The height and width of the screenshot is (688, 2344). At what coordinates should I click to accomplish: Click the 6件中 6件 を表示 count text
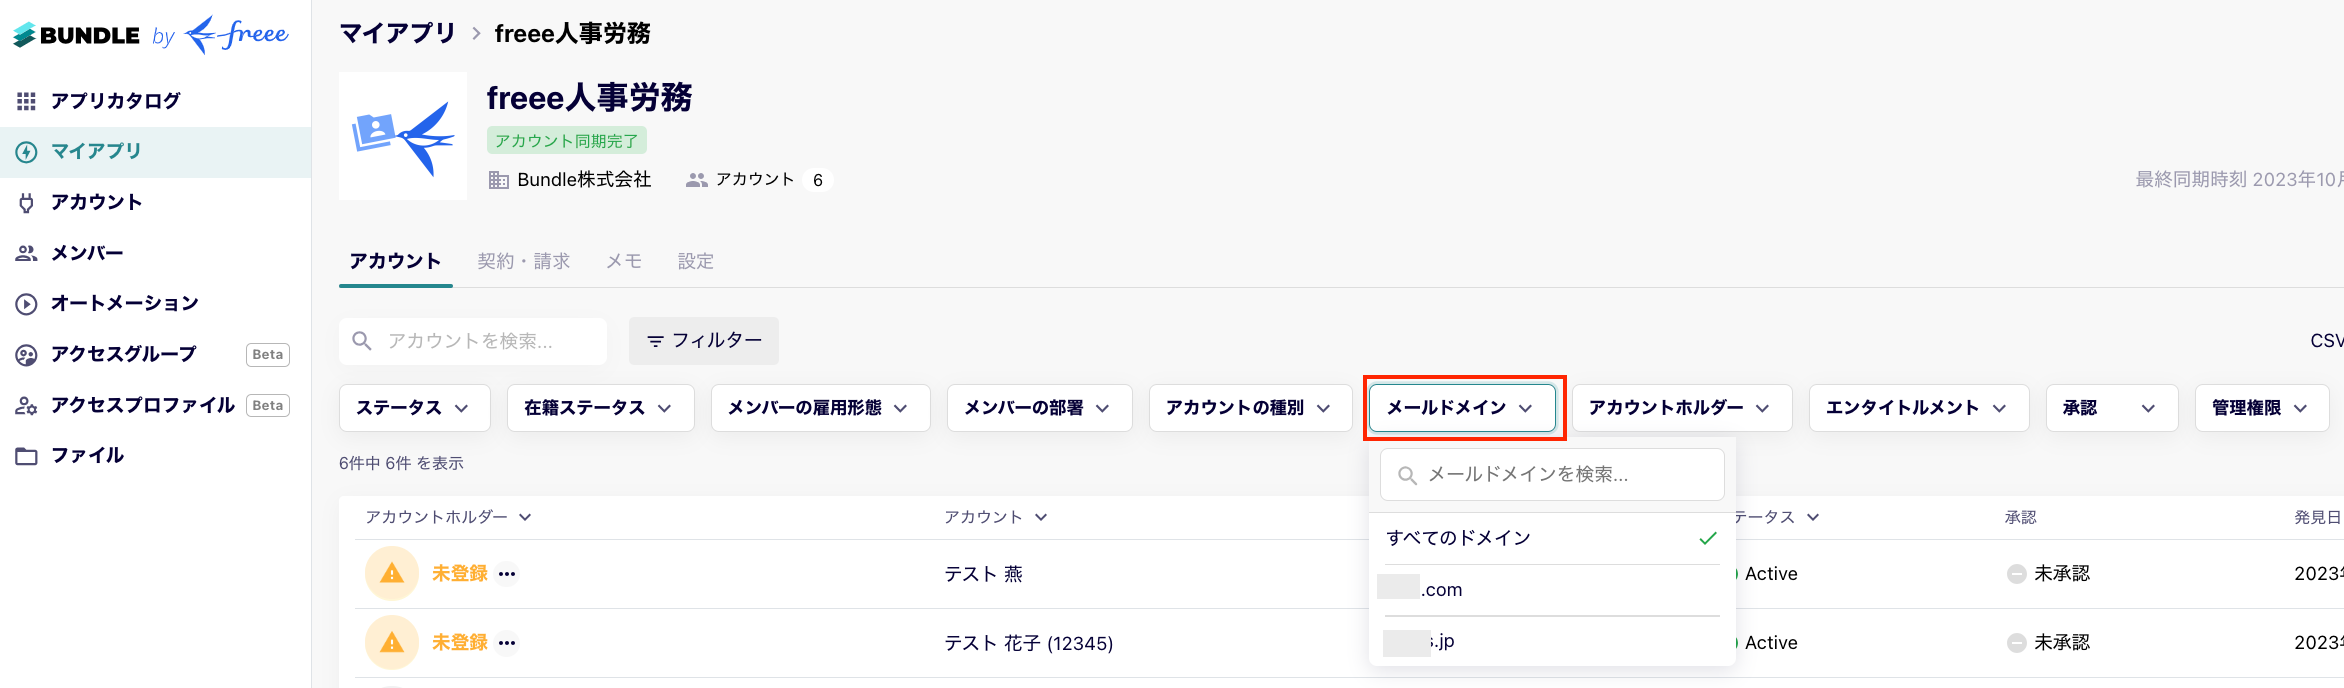tap(401, 463)
